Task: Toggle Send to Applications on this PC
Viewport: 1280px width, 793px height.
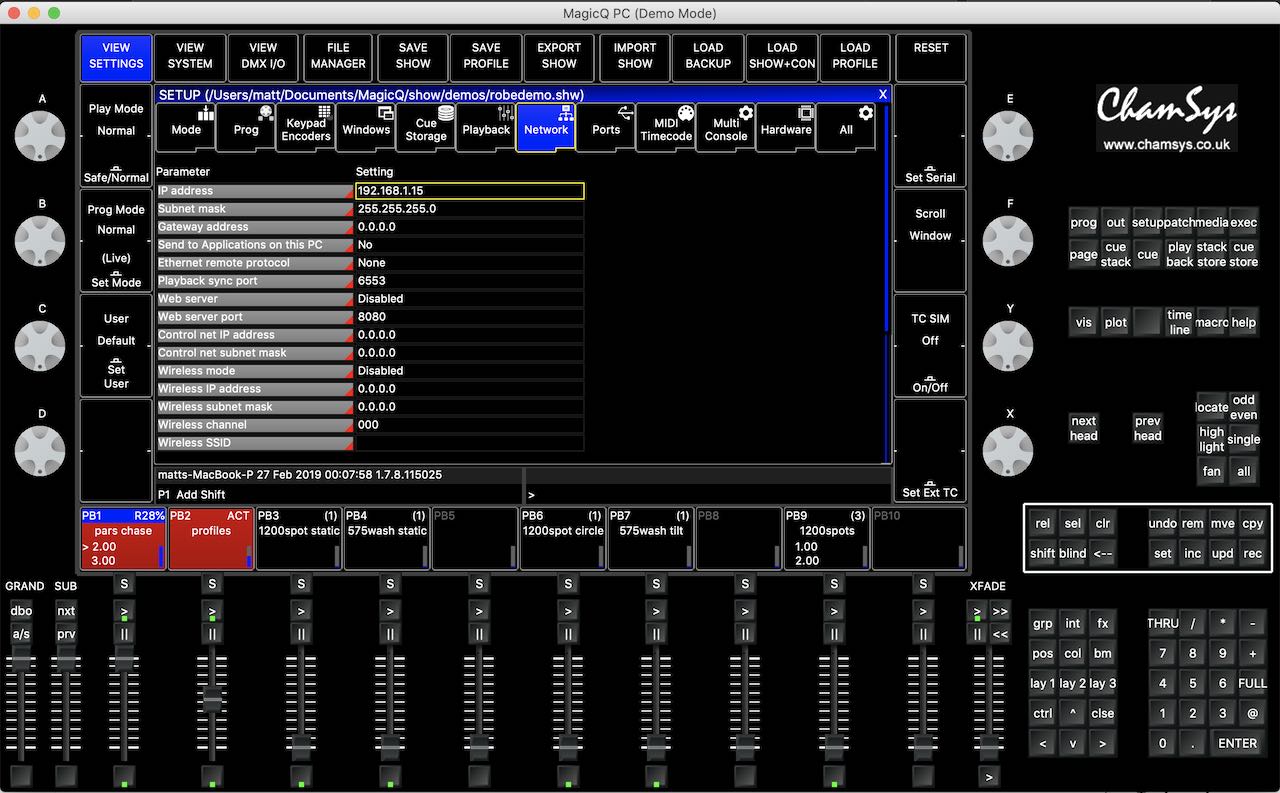Action: tap(470, 245)
